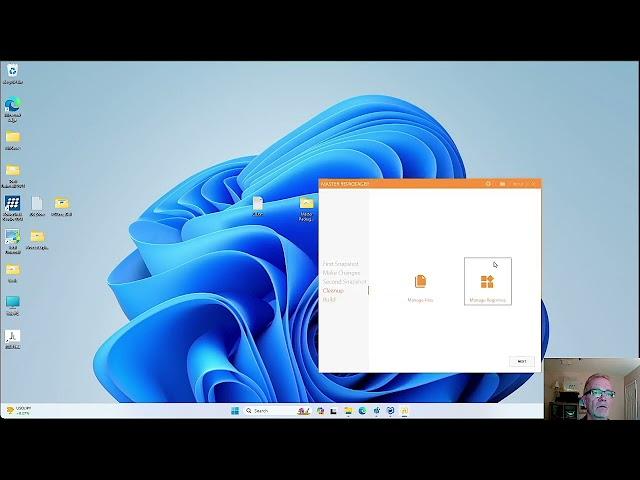Launch Microsoft Edge from the desktop
640x480 pixels.
point(12,106)
